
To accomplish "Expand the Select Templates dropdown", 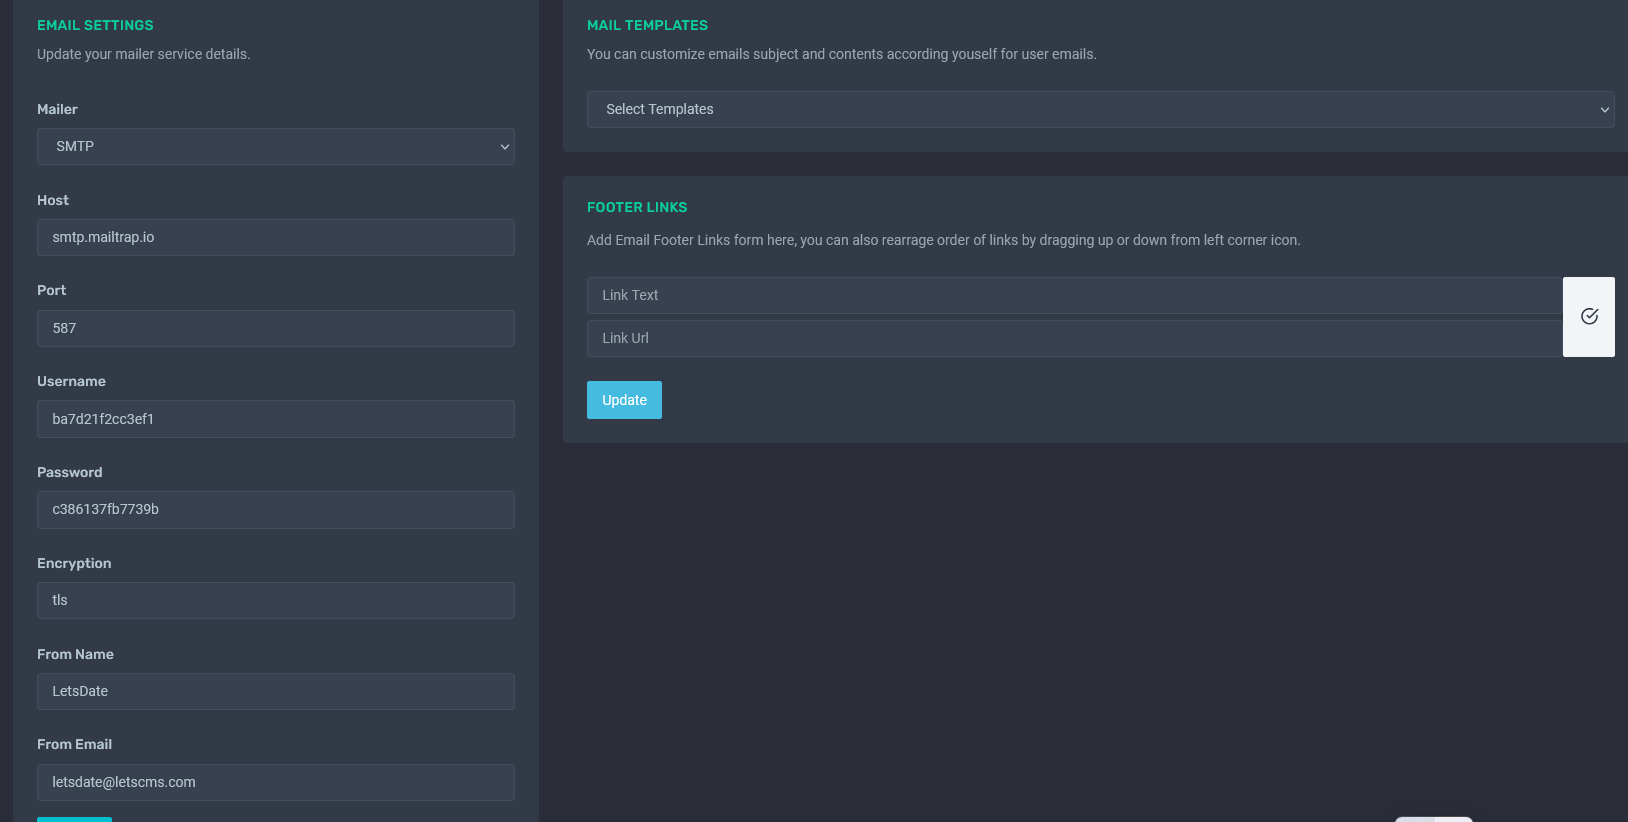I will pyautogui.click(x=1100, y=109).
